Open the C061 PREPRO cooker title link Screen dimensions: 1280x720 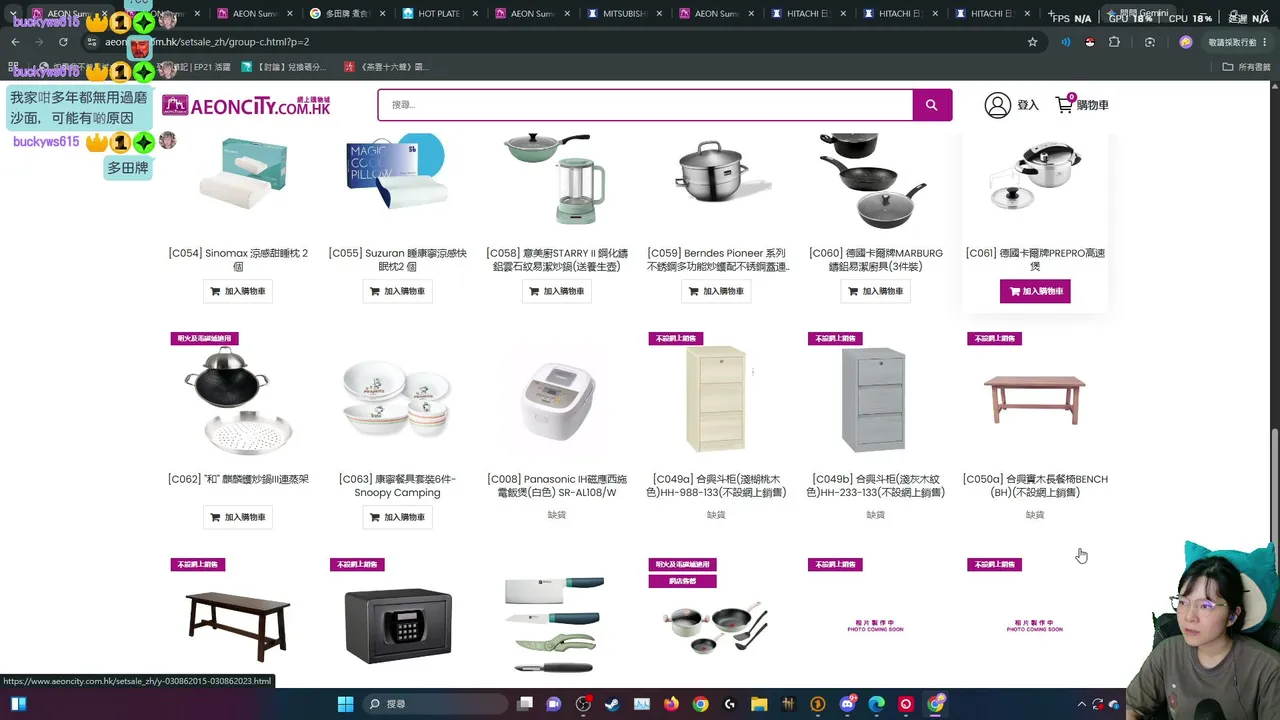(x=1035, y=260)
